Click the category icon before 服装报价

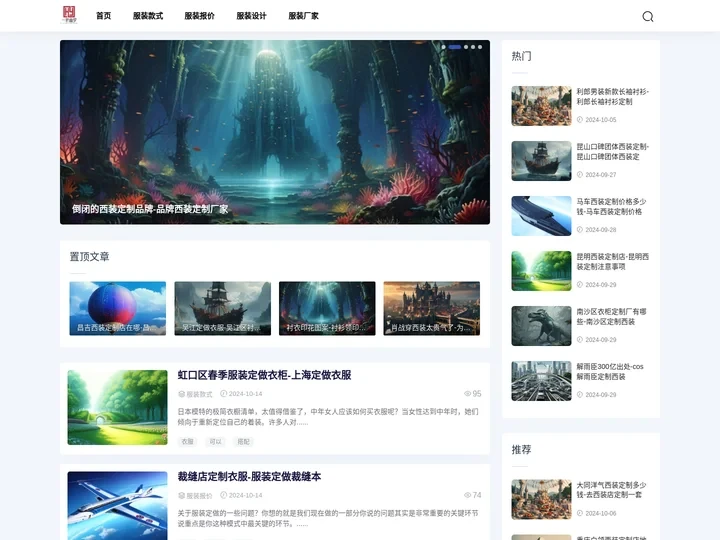coord(181,495)
